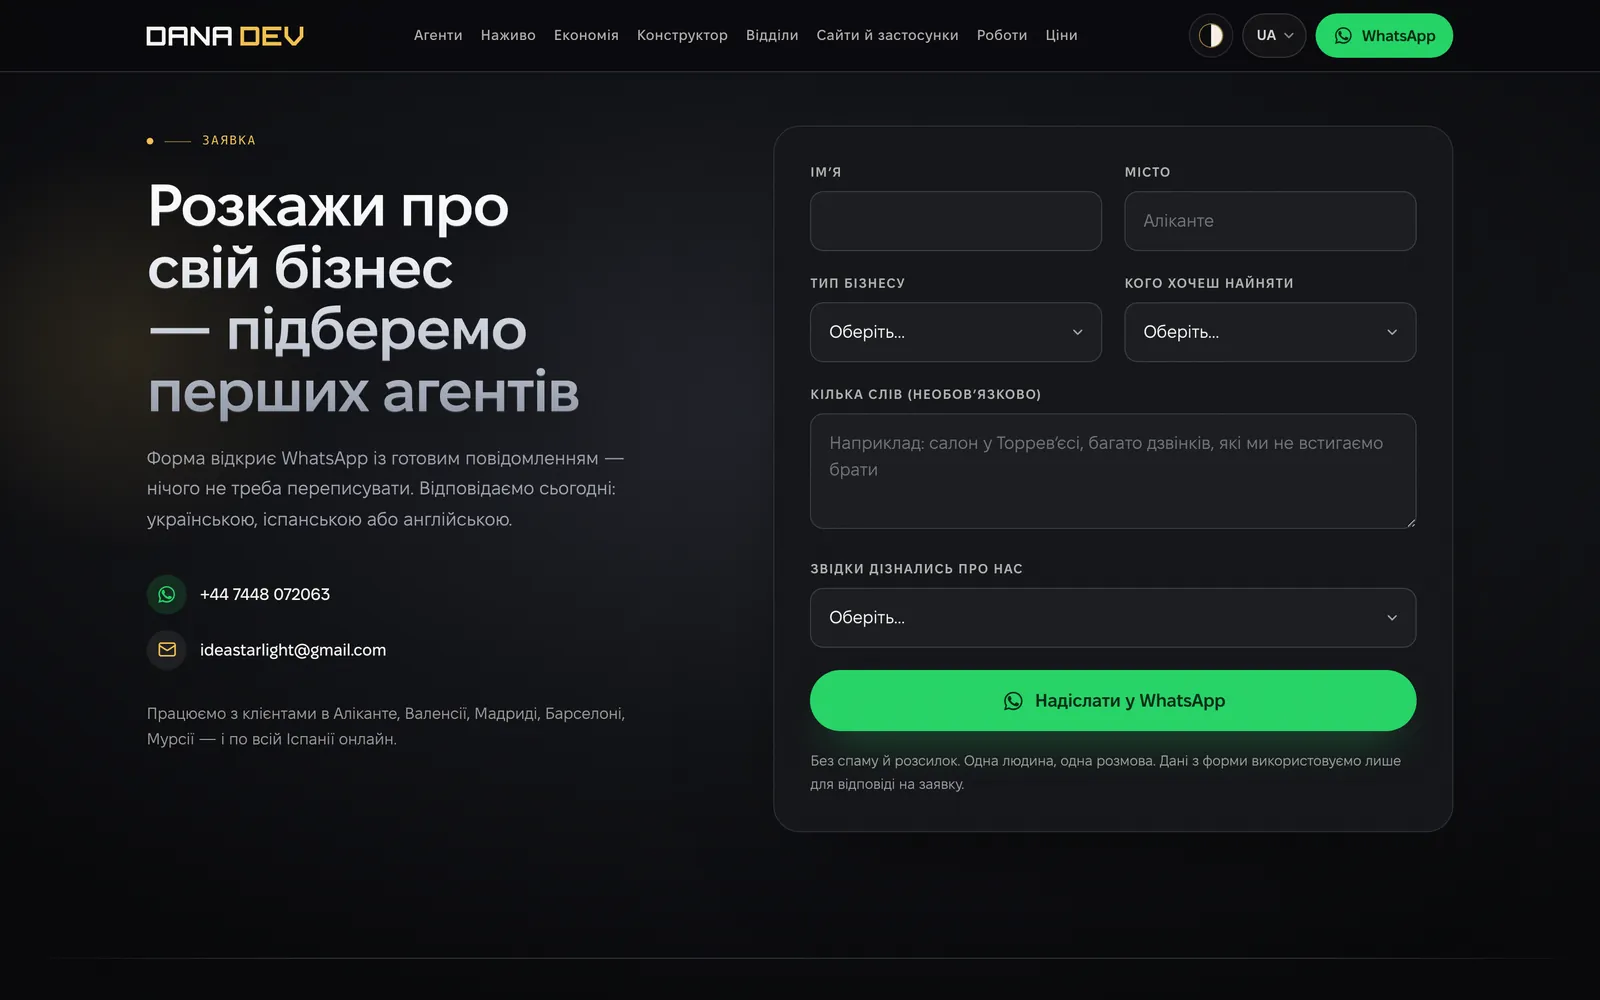Submit via Надіслати у WhatsApp button
This screenshot has width=1600, height=1000.
[1113, 701]
